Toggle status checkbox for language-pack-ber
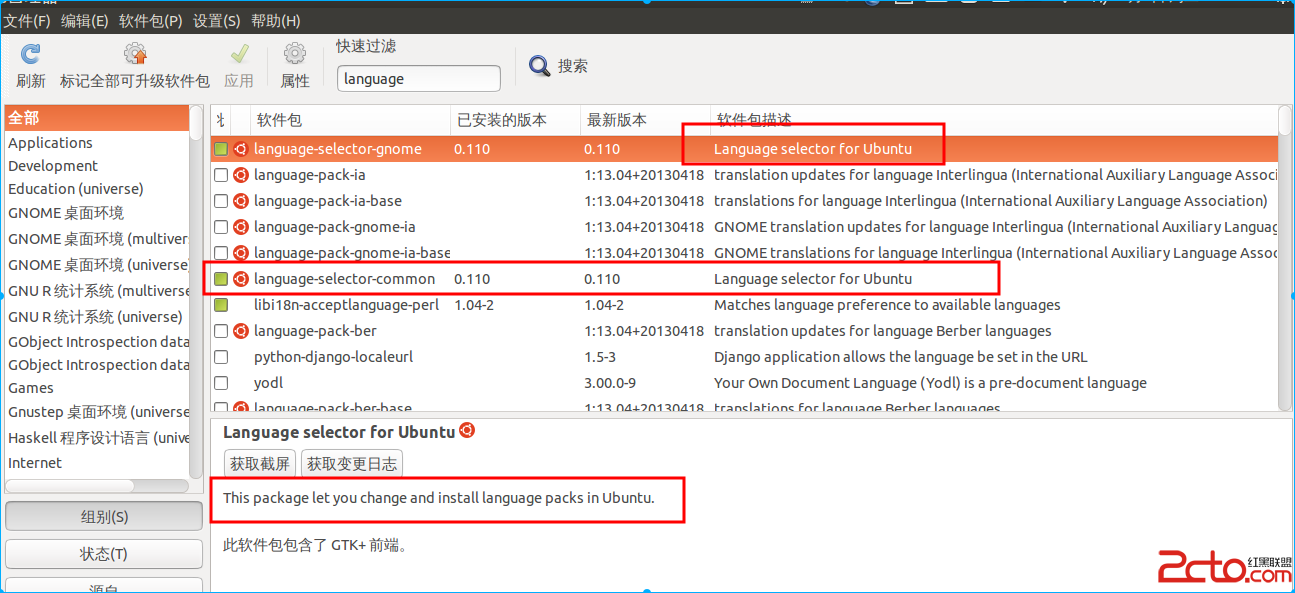The image size is (1295, 593). click(221, 331)
